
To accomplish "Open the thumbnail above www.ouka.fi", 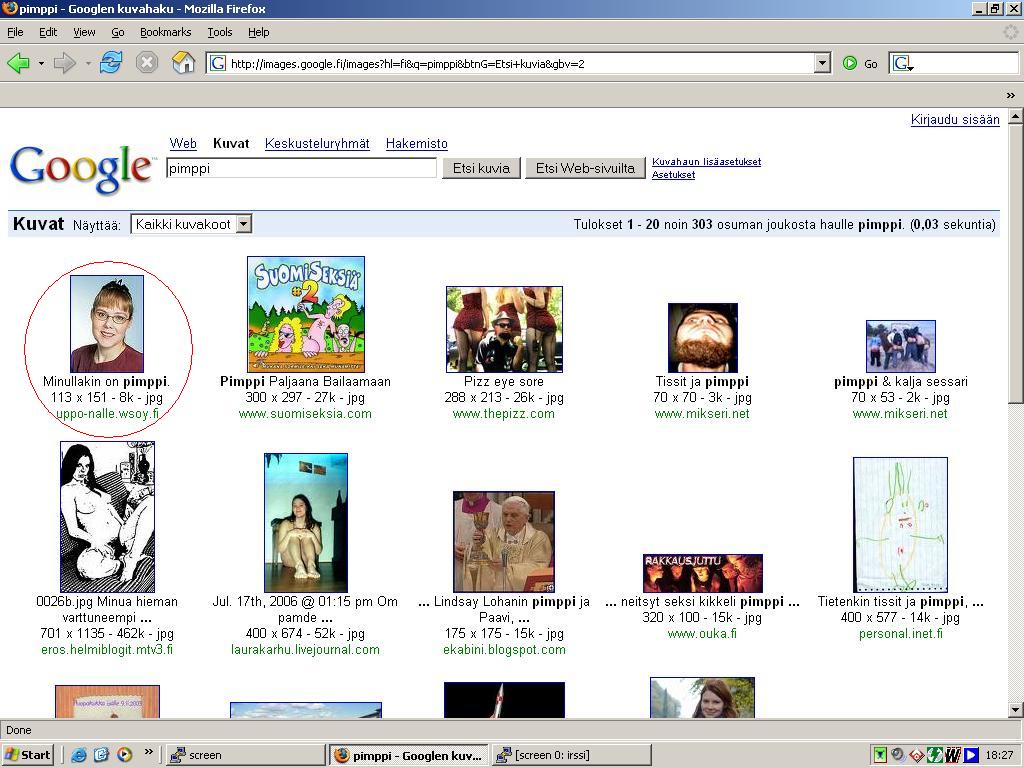I will 703,573.
